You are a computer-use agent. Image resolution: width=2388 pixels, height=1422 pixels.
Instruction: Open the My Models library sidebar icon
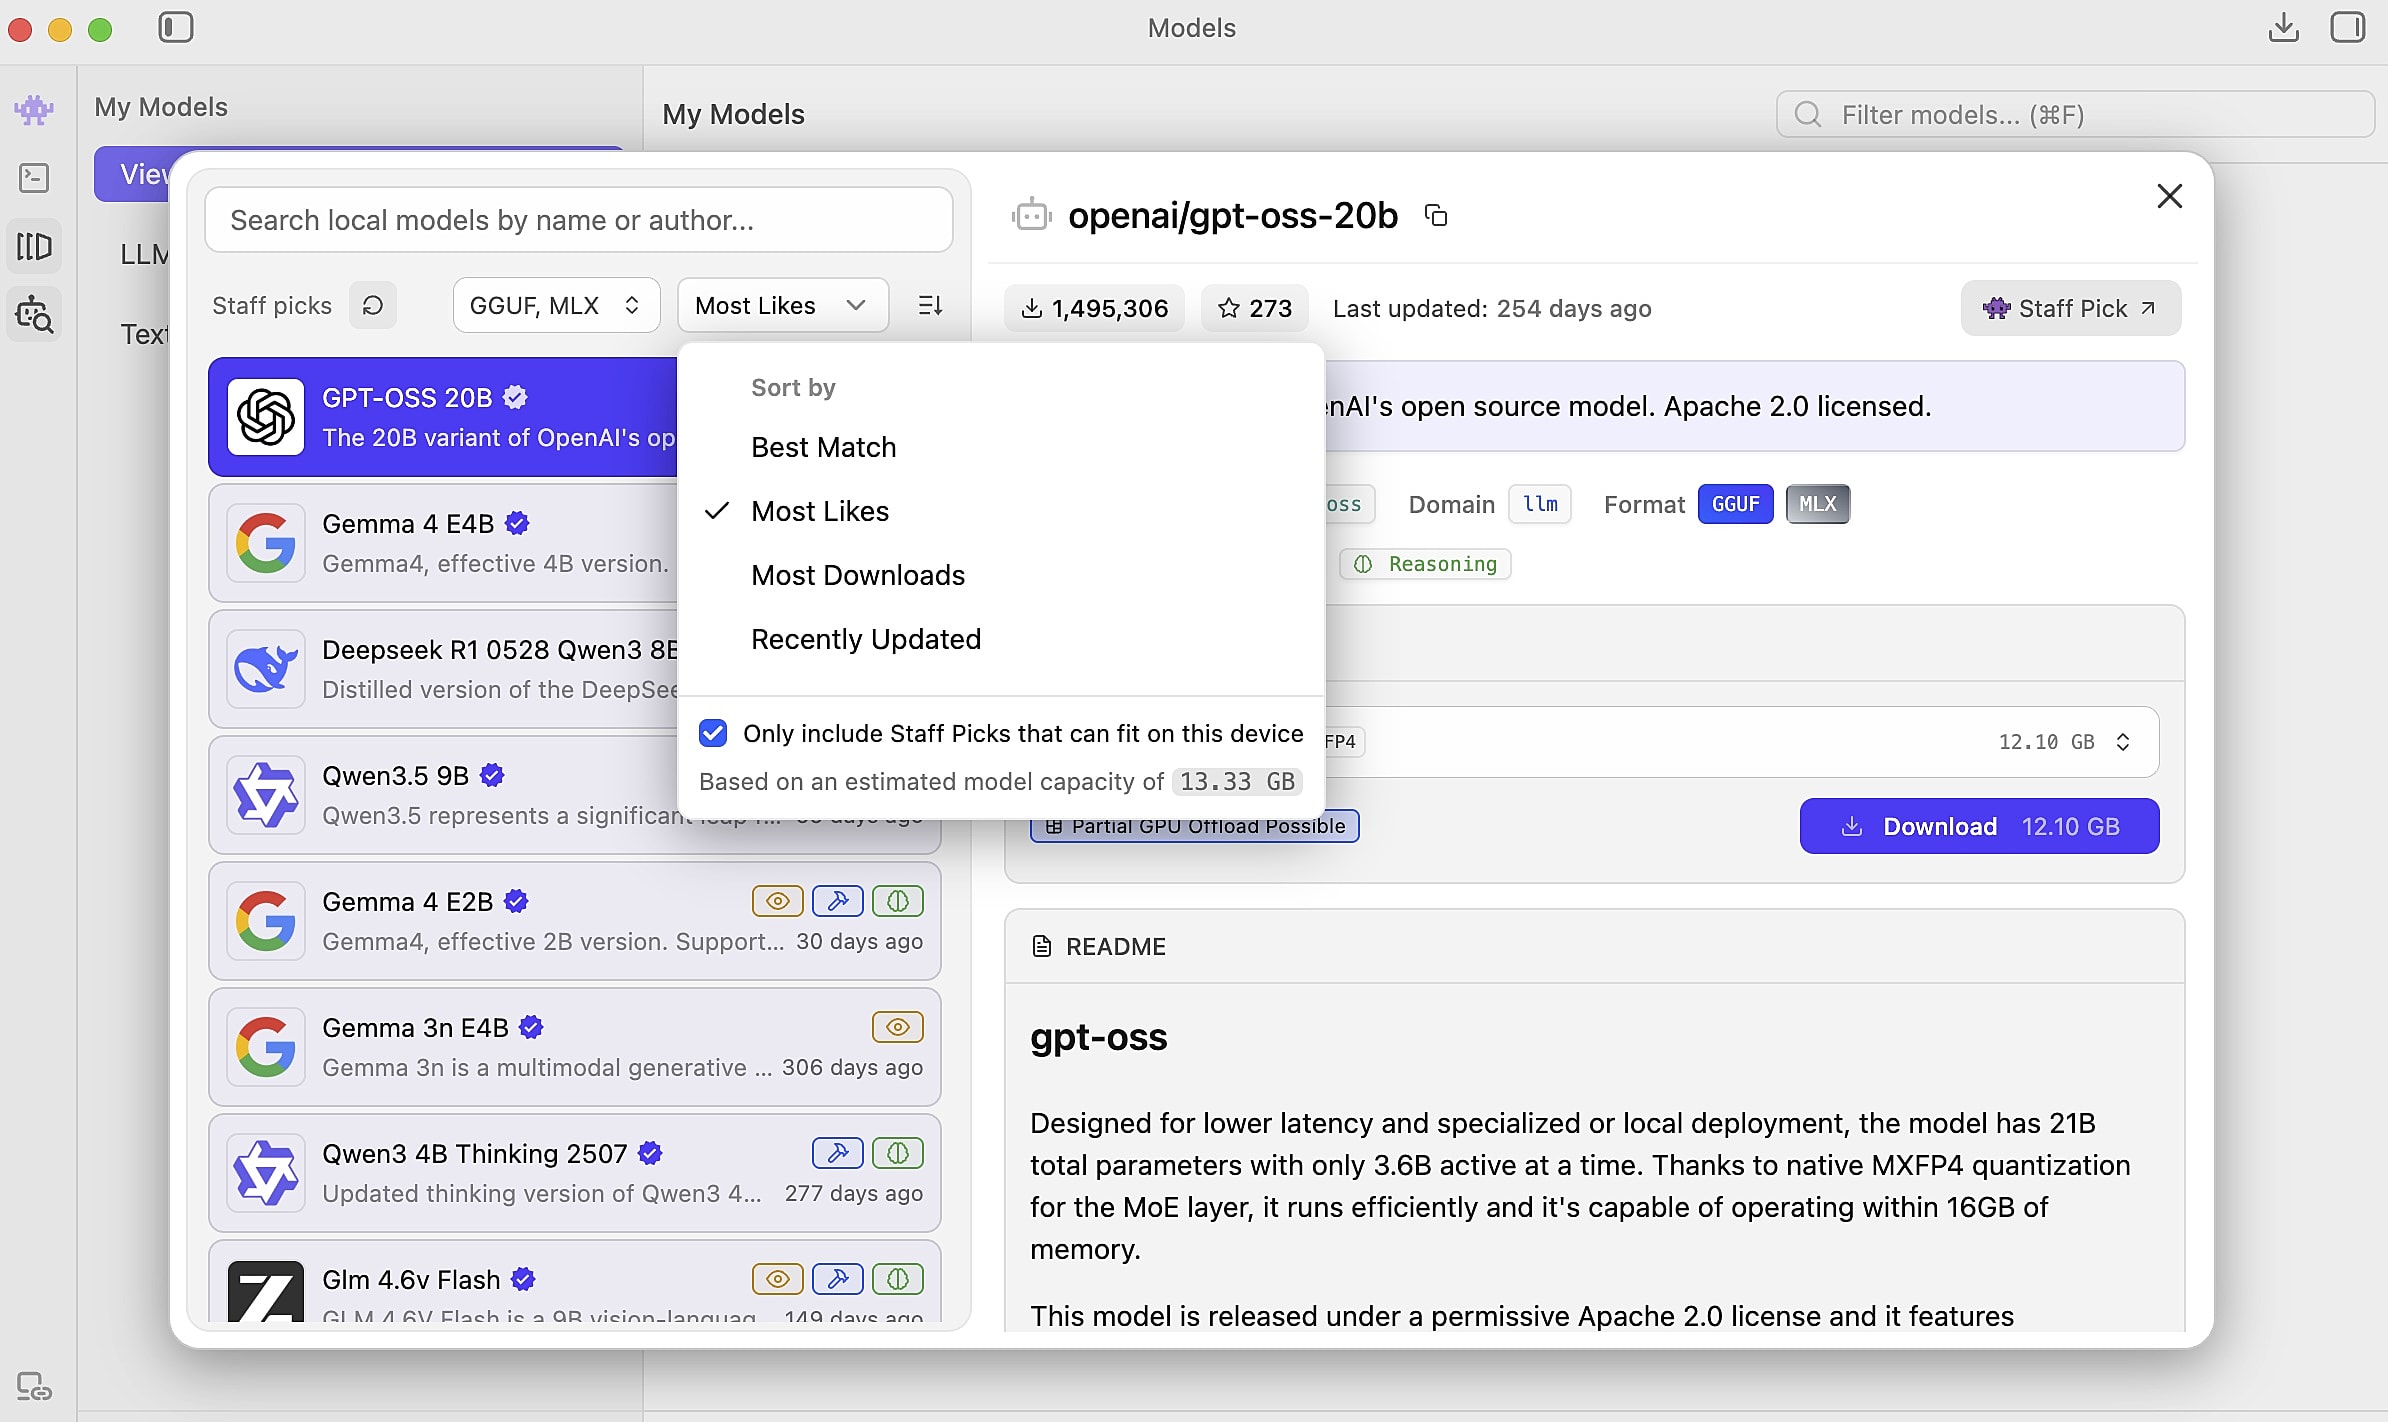(34, 246)
